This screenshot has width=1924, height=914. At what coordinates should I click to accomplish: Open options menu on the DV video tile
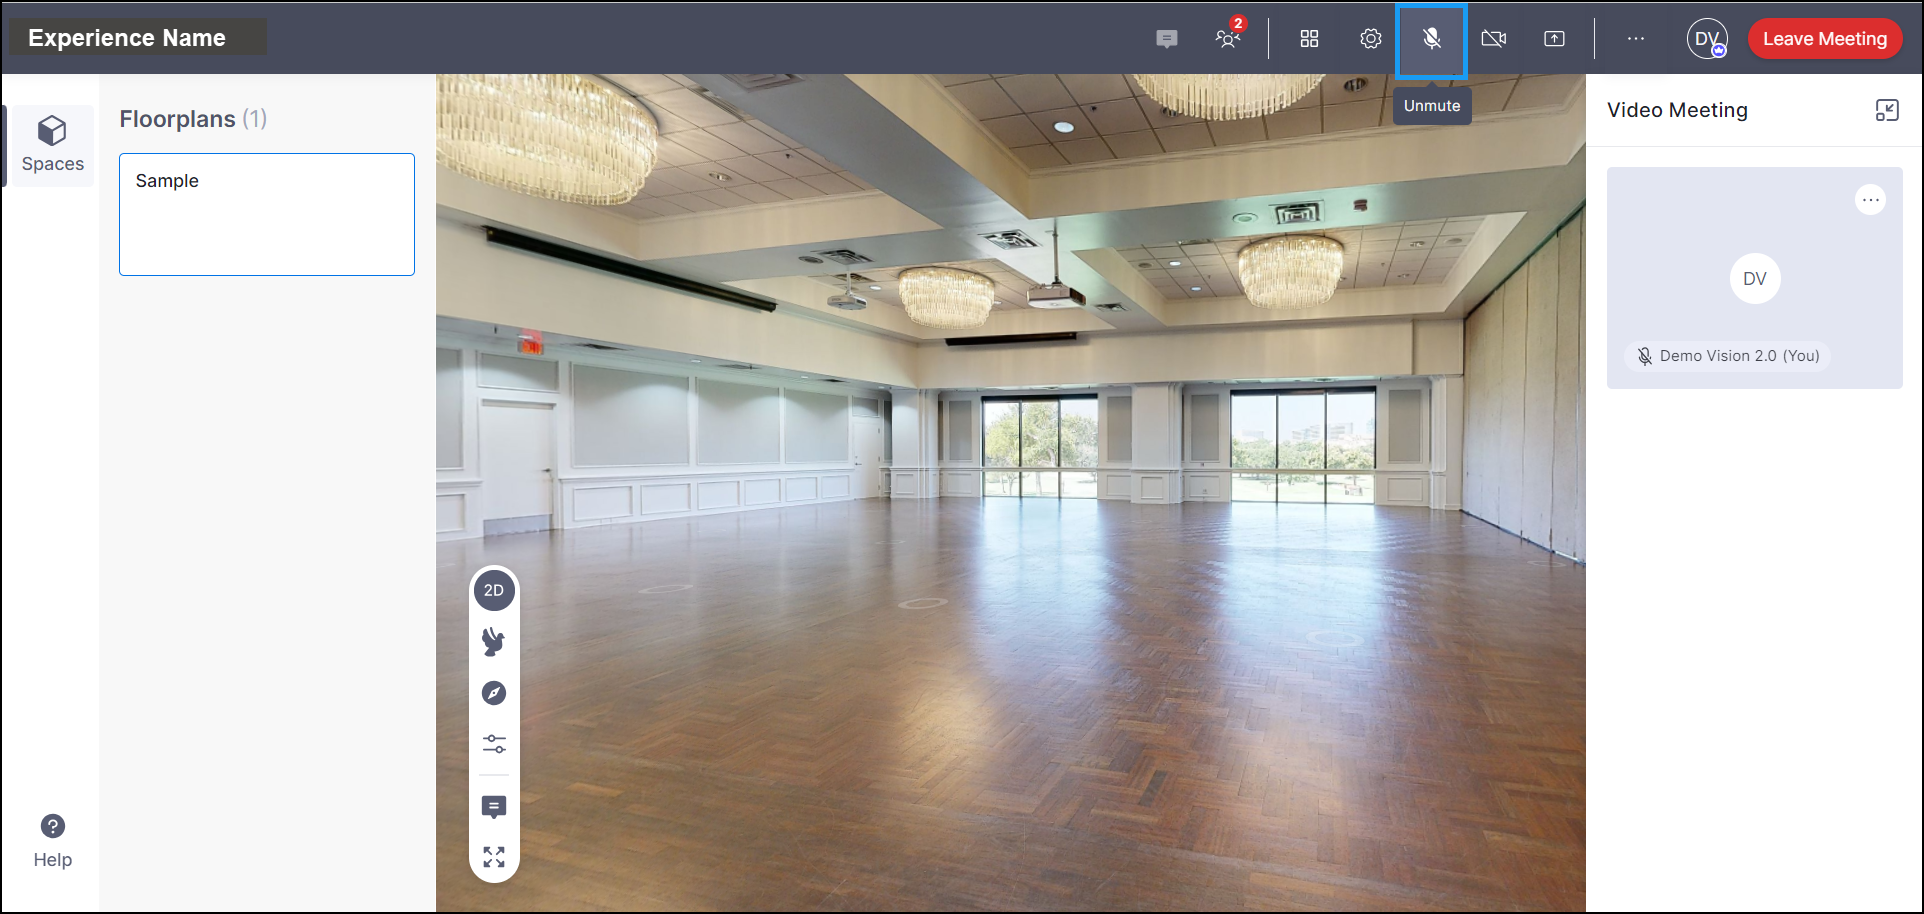[1870, 200]
